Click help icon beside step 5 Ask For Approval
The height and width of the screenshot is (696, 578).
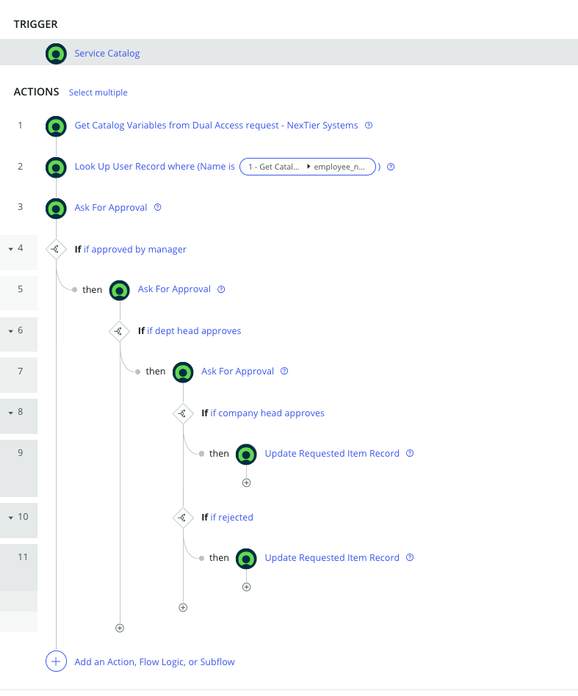tap(221, 289)
